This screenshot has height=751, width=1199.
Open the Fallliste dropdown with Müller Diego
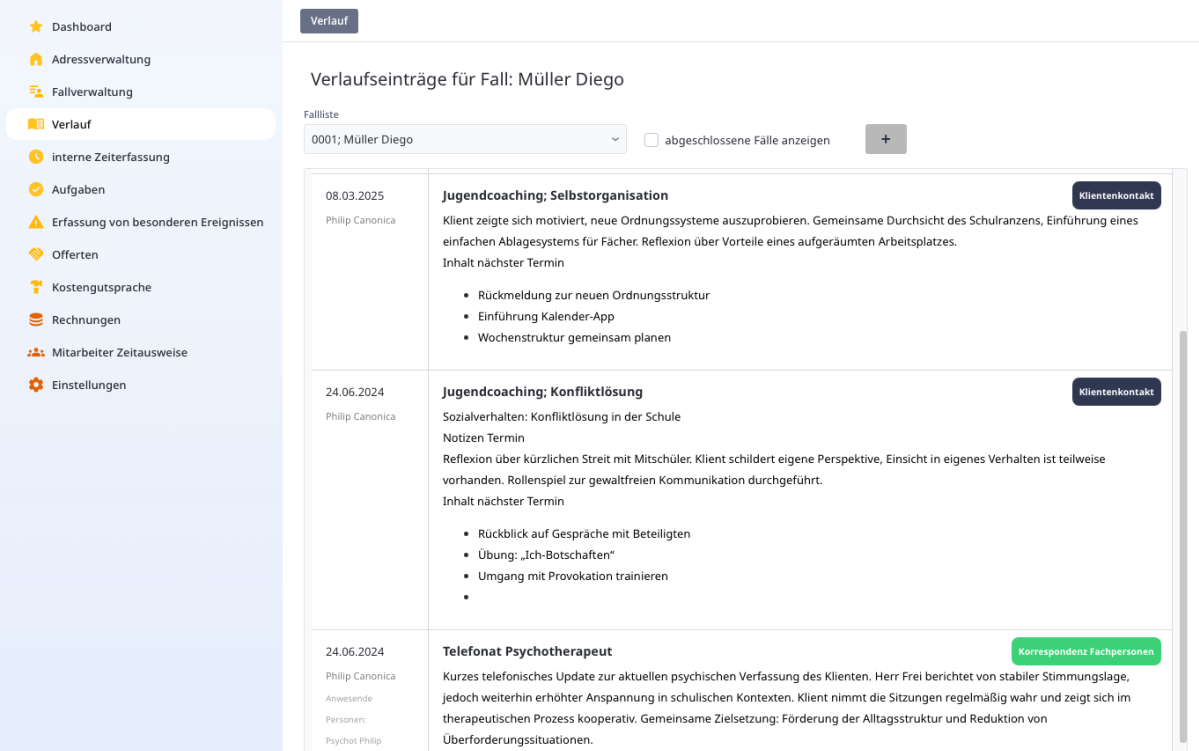[465, 139]
